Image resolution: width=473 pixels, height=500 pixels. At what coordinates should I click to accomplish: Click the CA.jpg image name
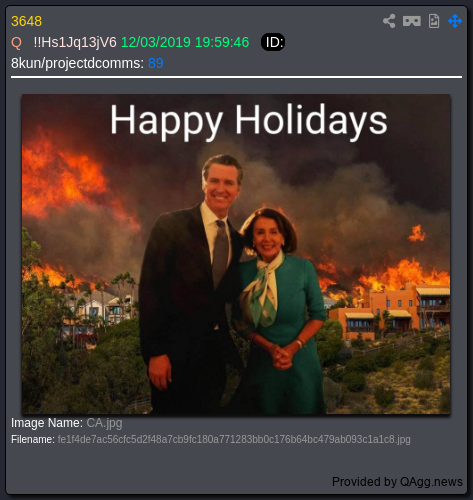click(104, 423)
